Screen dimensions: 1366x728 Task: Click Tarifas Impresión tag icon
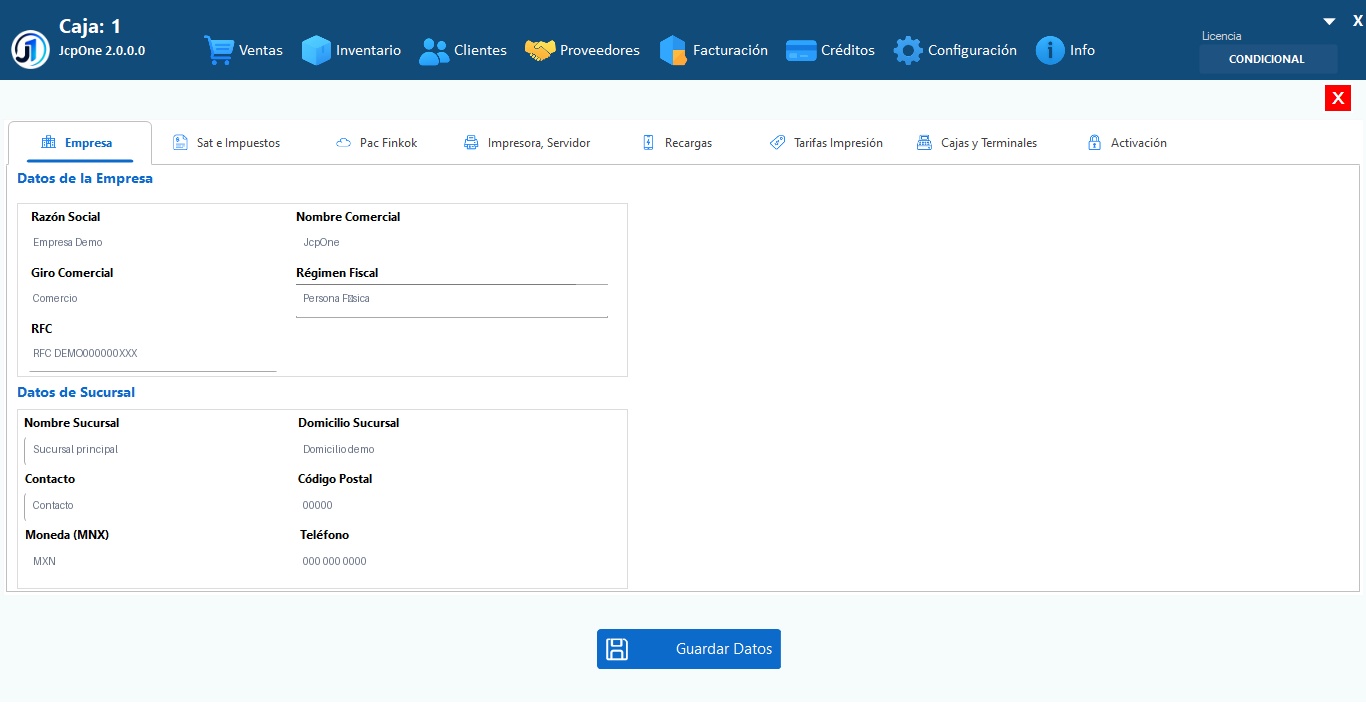tap(777, 142)
